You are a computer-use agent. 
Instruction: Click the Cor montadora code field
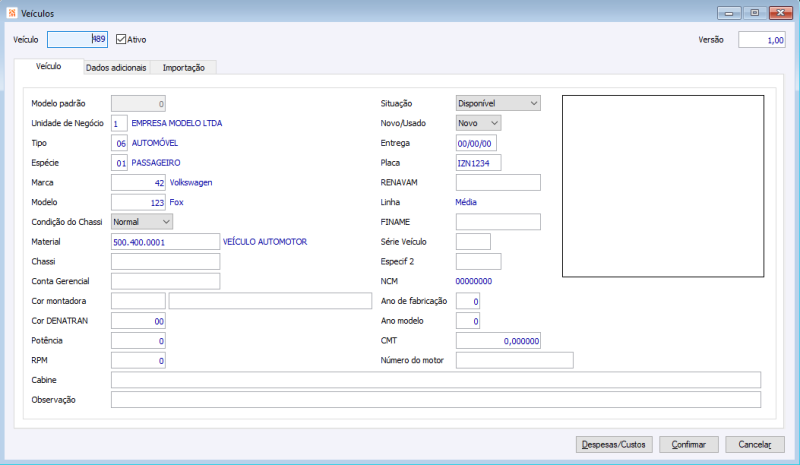click(x=138, y=301)
